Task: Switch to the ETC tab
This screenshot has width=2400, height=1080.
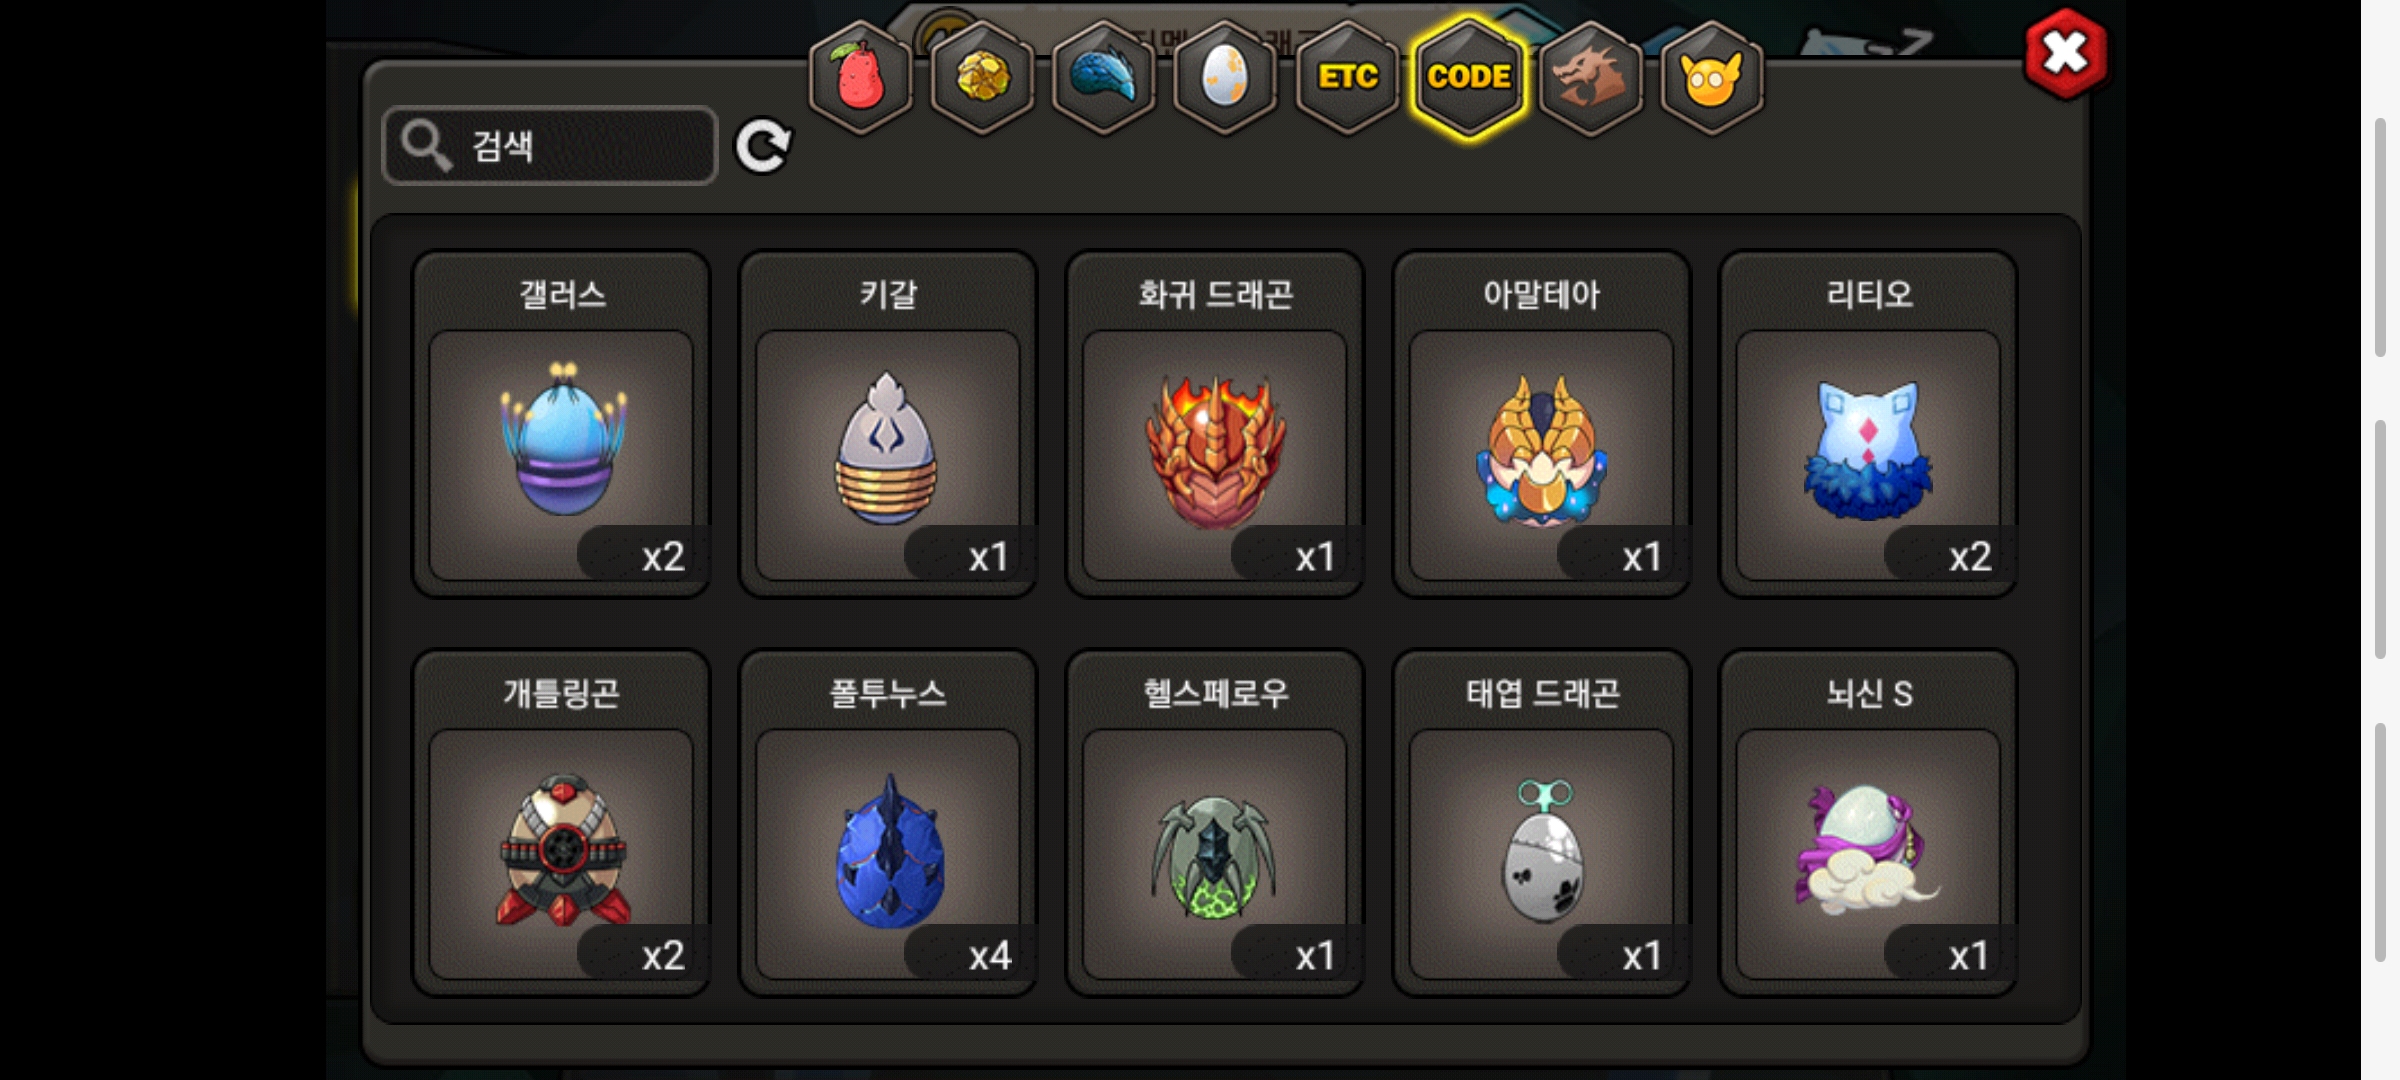Action: click(1347, 77)
